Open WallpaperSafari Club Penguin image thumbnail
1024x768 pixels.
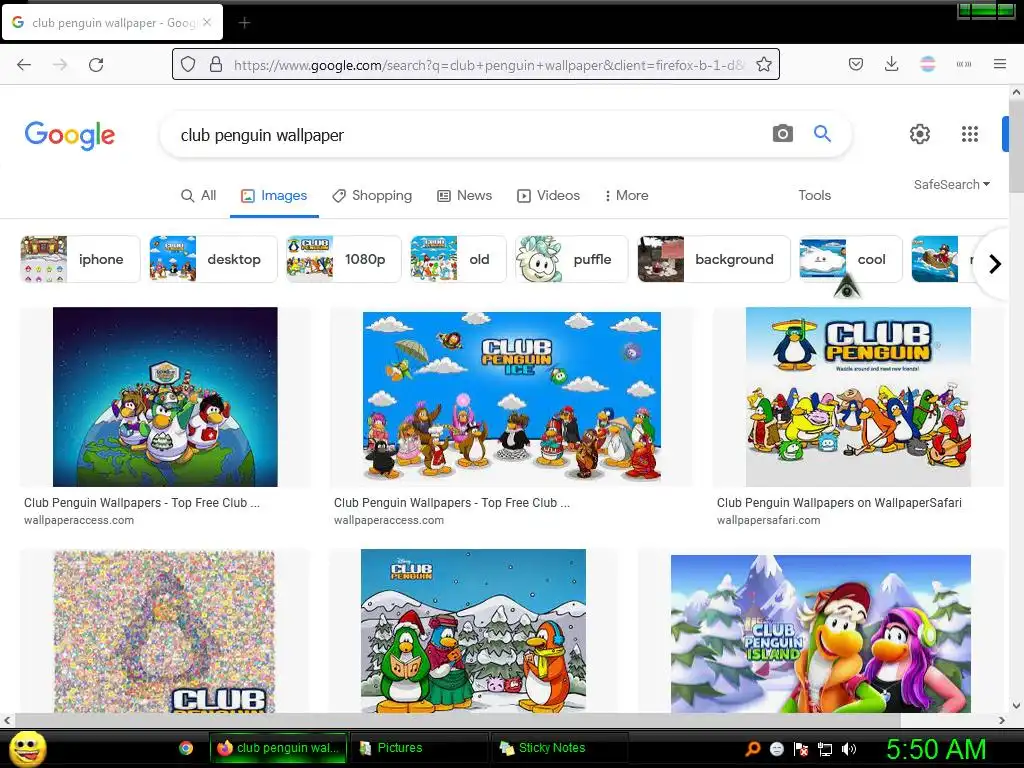858,397
